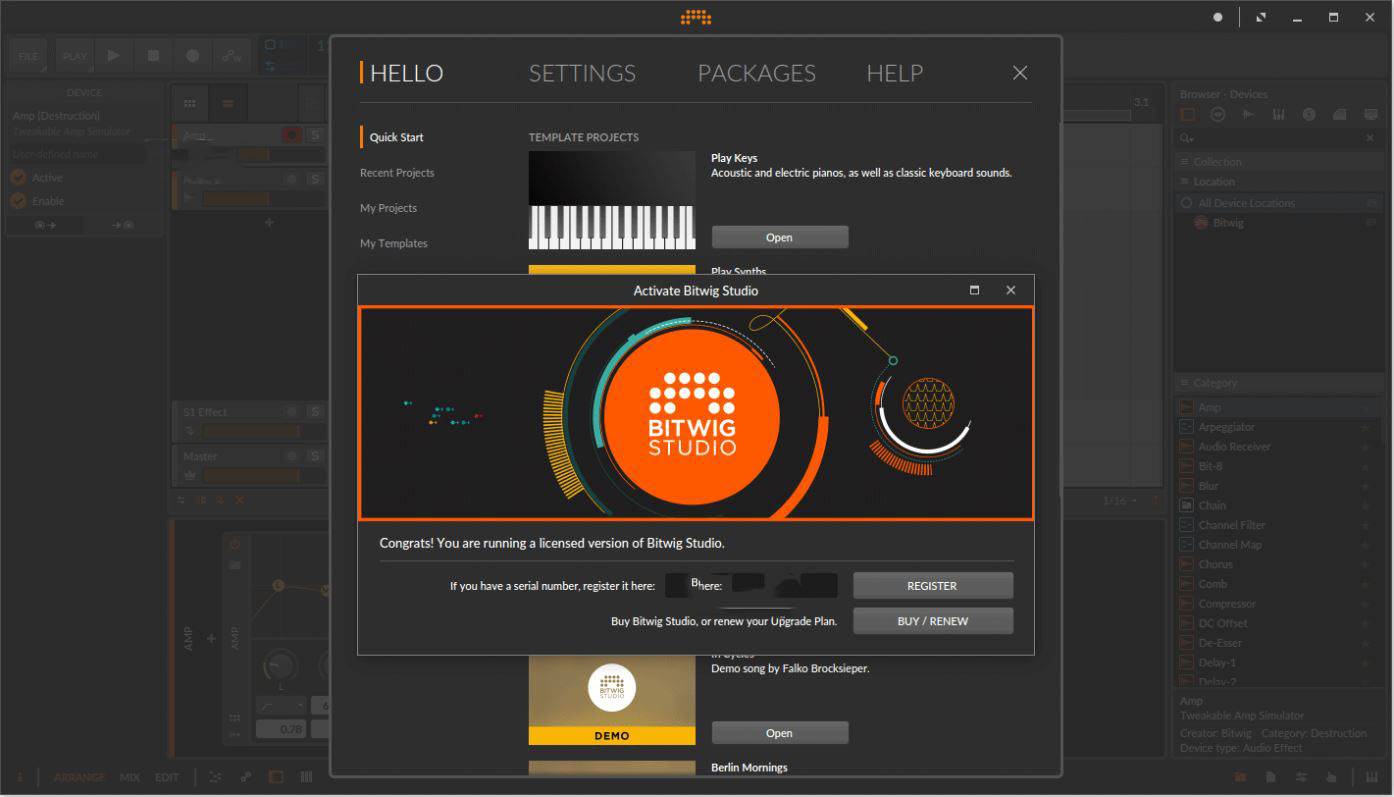This screenshot has height=797, width=1394.
Task: Solo the Master track
Action: coord(314,456)
